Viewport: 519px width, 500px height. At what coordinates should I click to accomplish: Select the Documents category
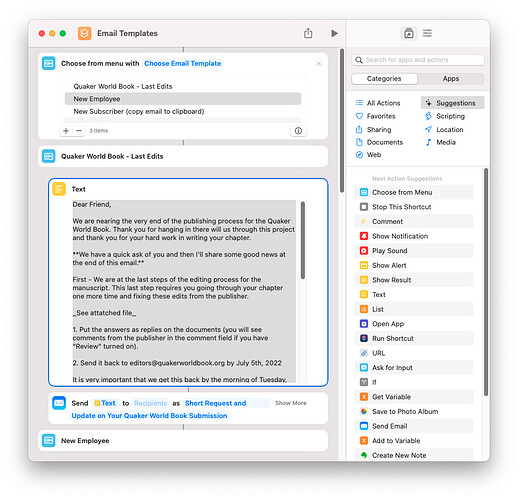pyautogui.click(x=379, y=142)
